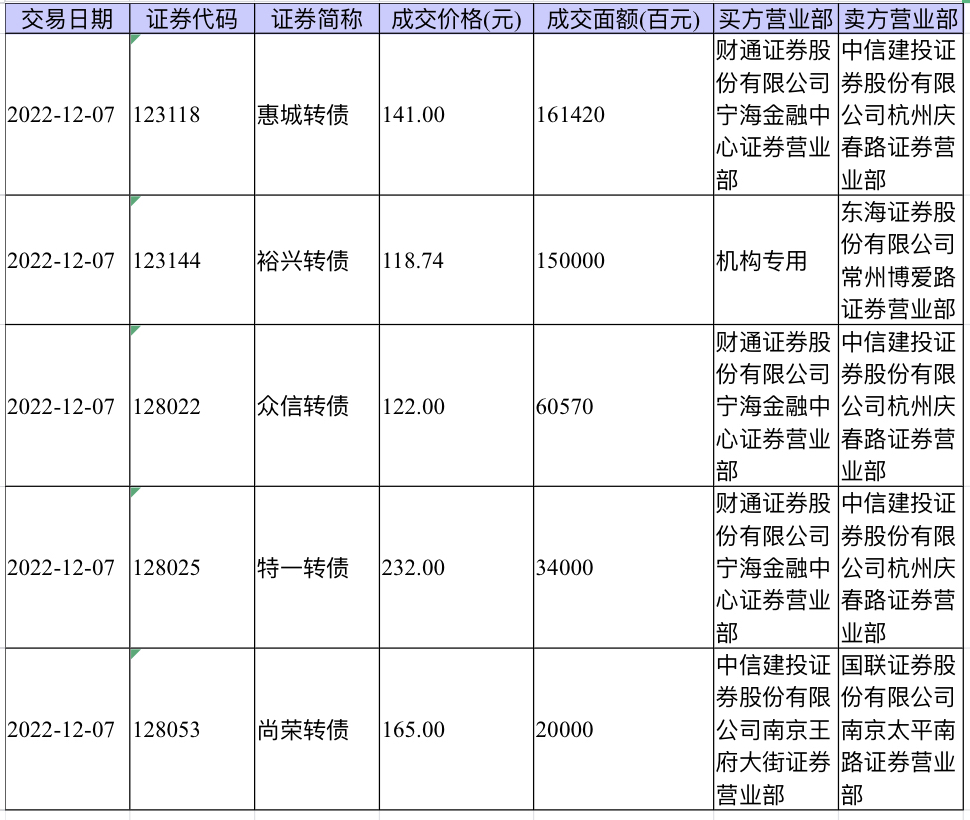Viewport: 970px width, 820px height.
Task: Click the price cell 122.00
Action: [457, 406]
